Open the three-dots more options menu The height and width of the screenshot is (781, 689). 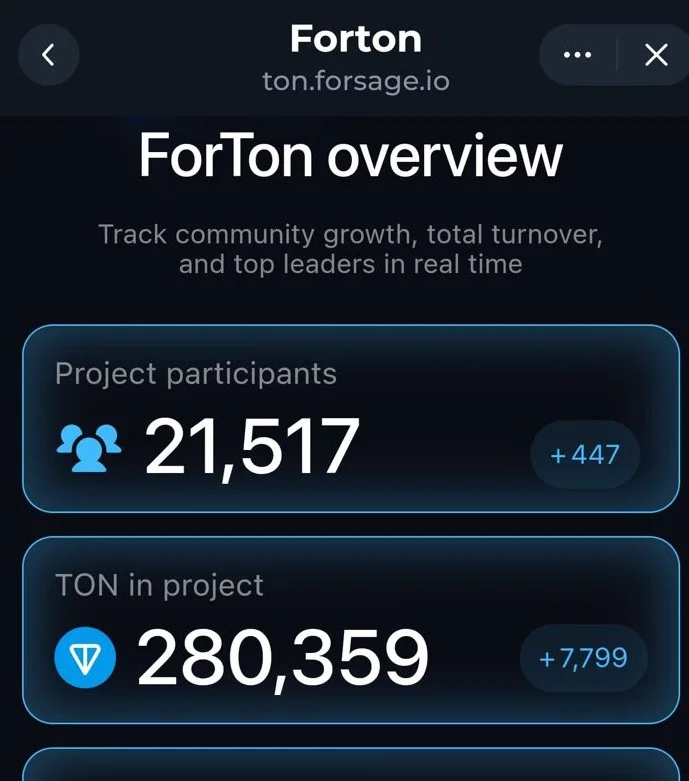click(577, 55)
